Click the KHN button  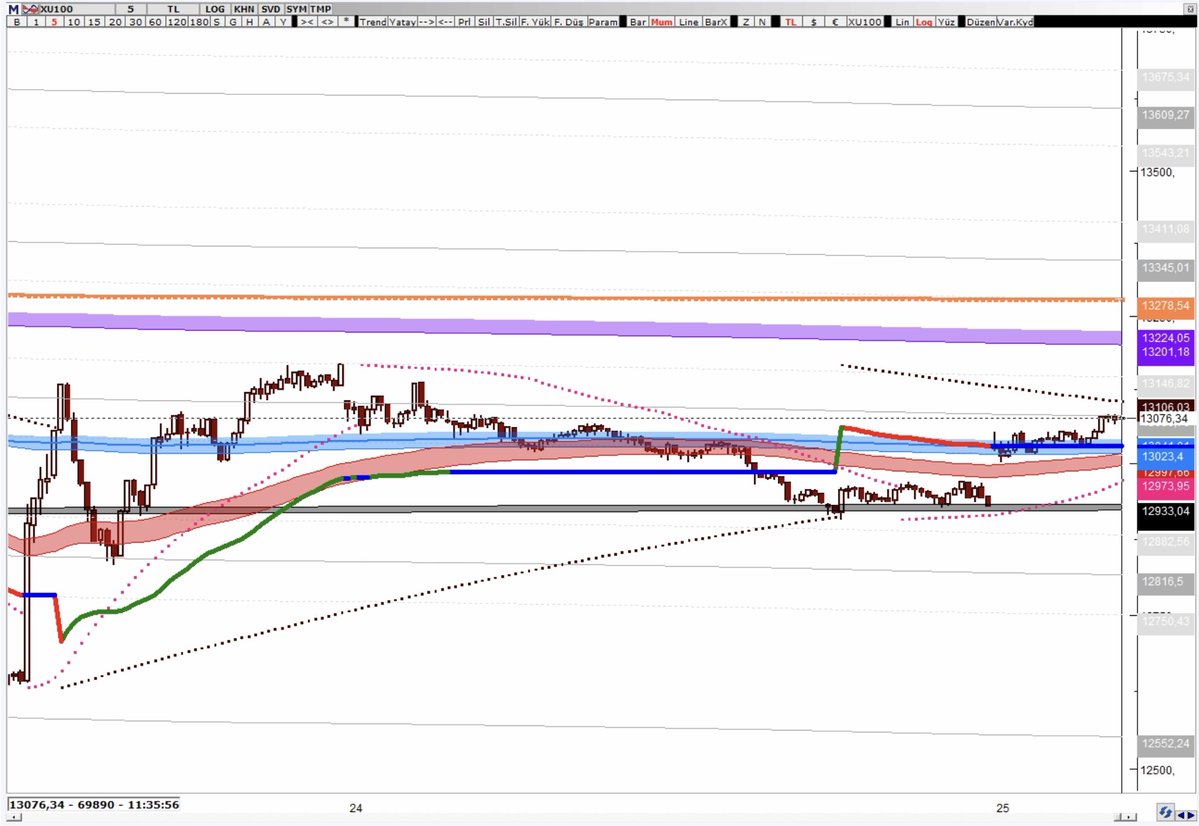coord(245,9)
